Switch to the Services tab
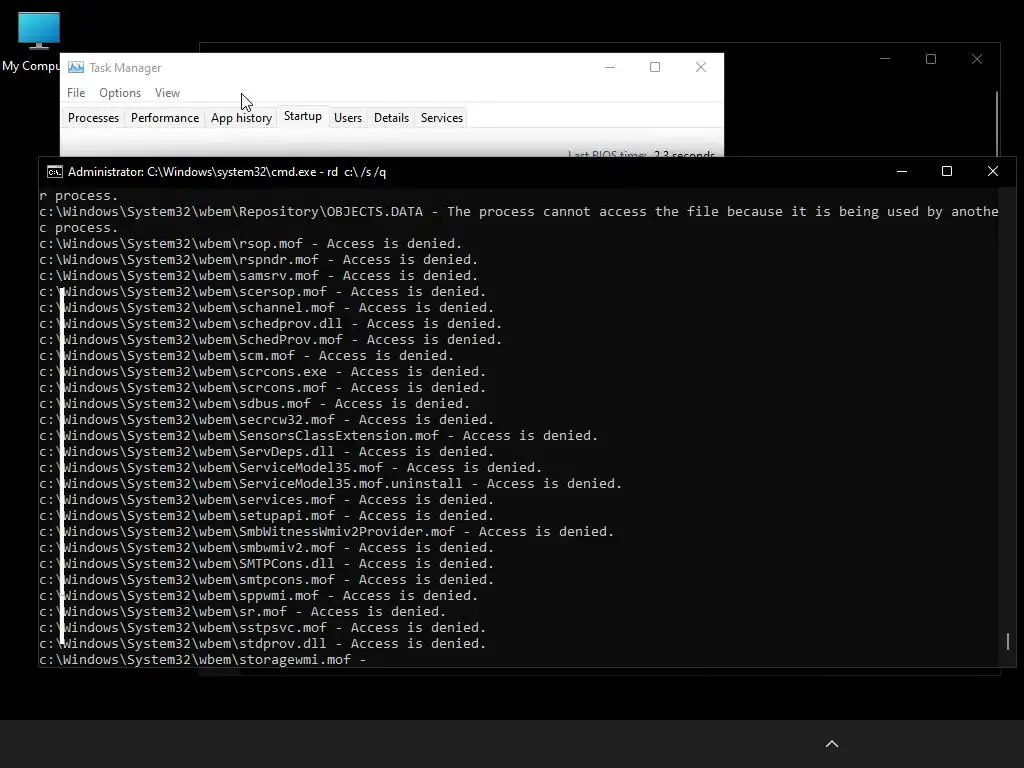The width and height of the screenshot is (1024, 768). pos(441,118)
